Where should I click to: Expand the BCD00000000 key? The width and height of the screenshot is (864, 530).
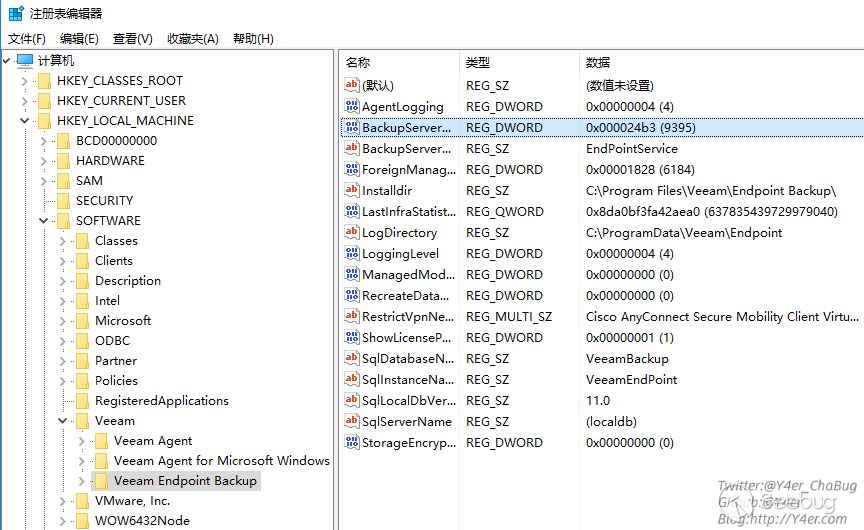click(x=44, y=141)
